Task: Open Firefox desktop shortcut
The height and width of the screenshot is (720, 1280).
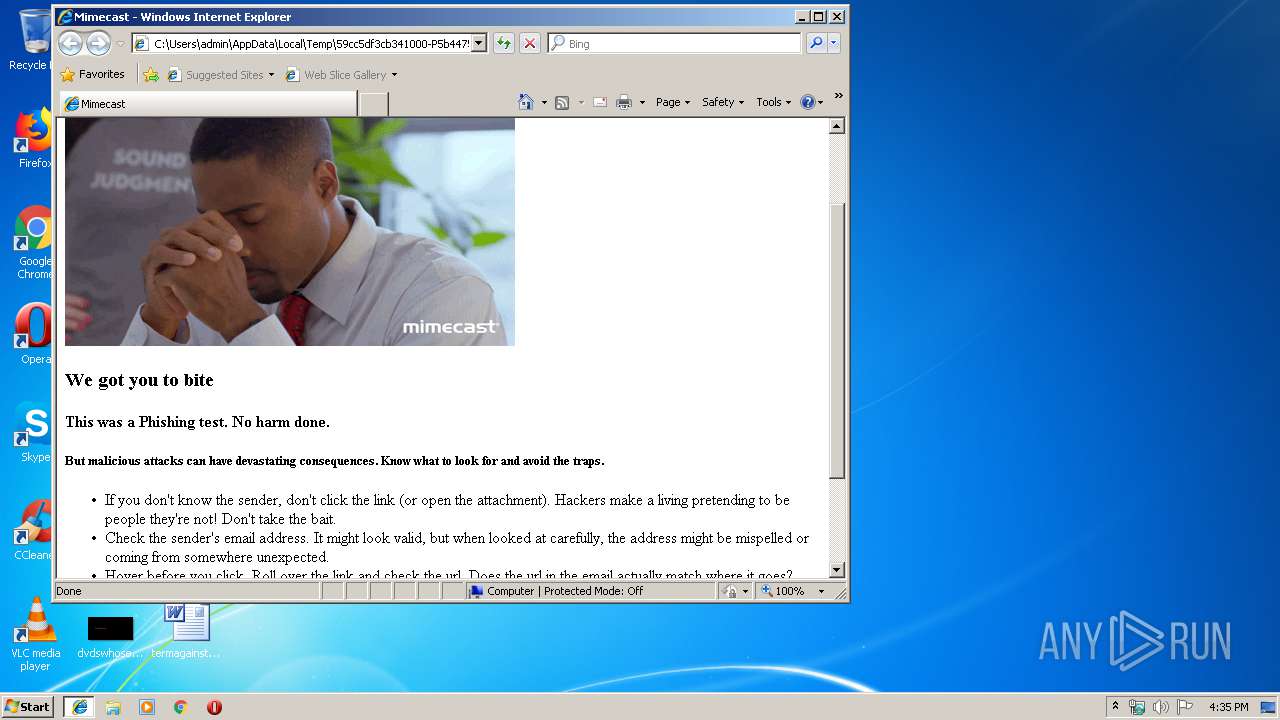Action: [x=34, y=139]
